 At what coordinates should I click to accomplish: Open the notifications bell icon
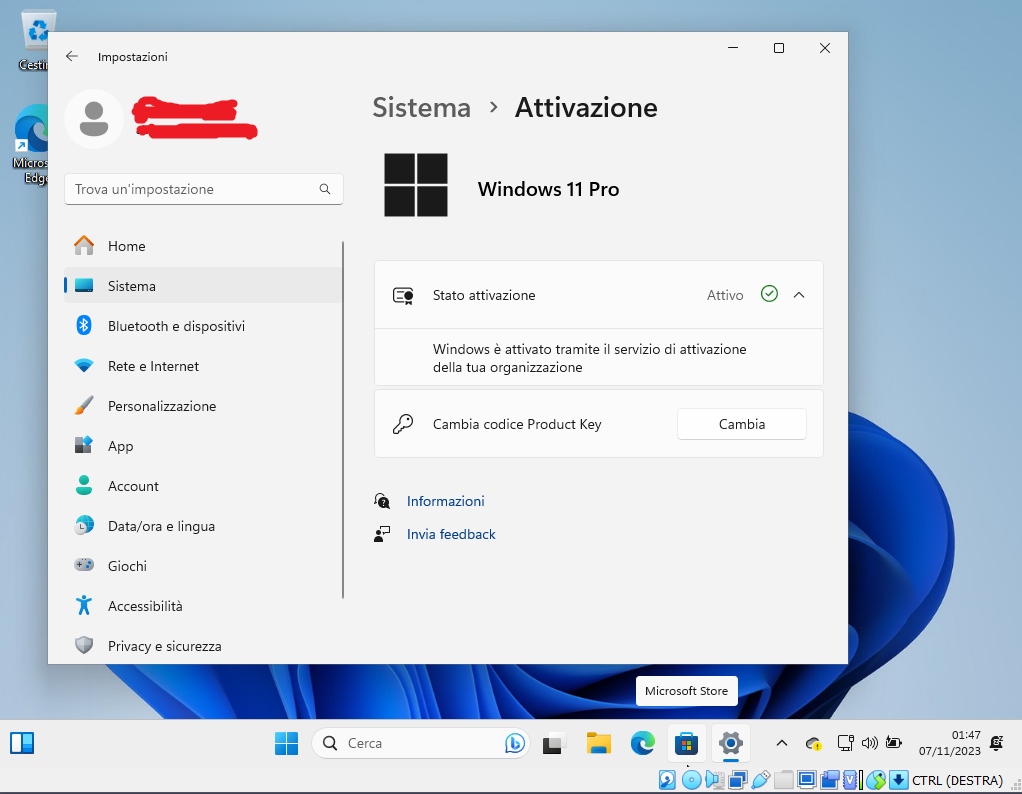(997, 743)
